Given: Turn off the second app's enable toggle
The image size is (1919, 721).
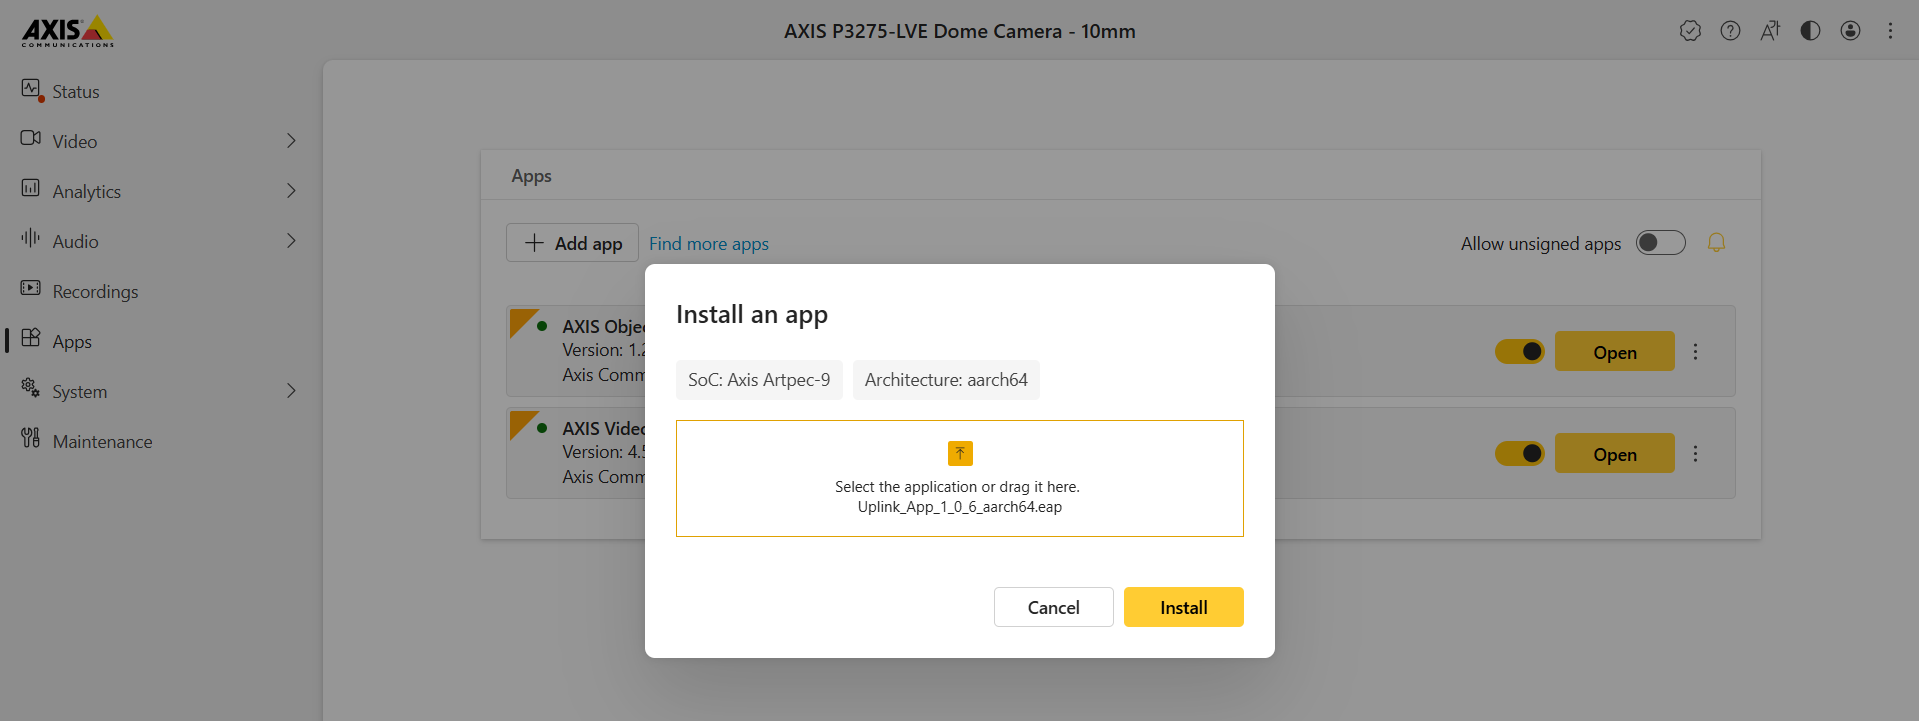Looking at the screenshot, I should (1519, 454).
